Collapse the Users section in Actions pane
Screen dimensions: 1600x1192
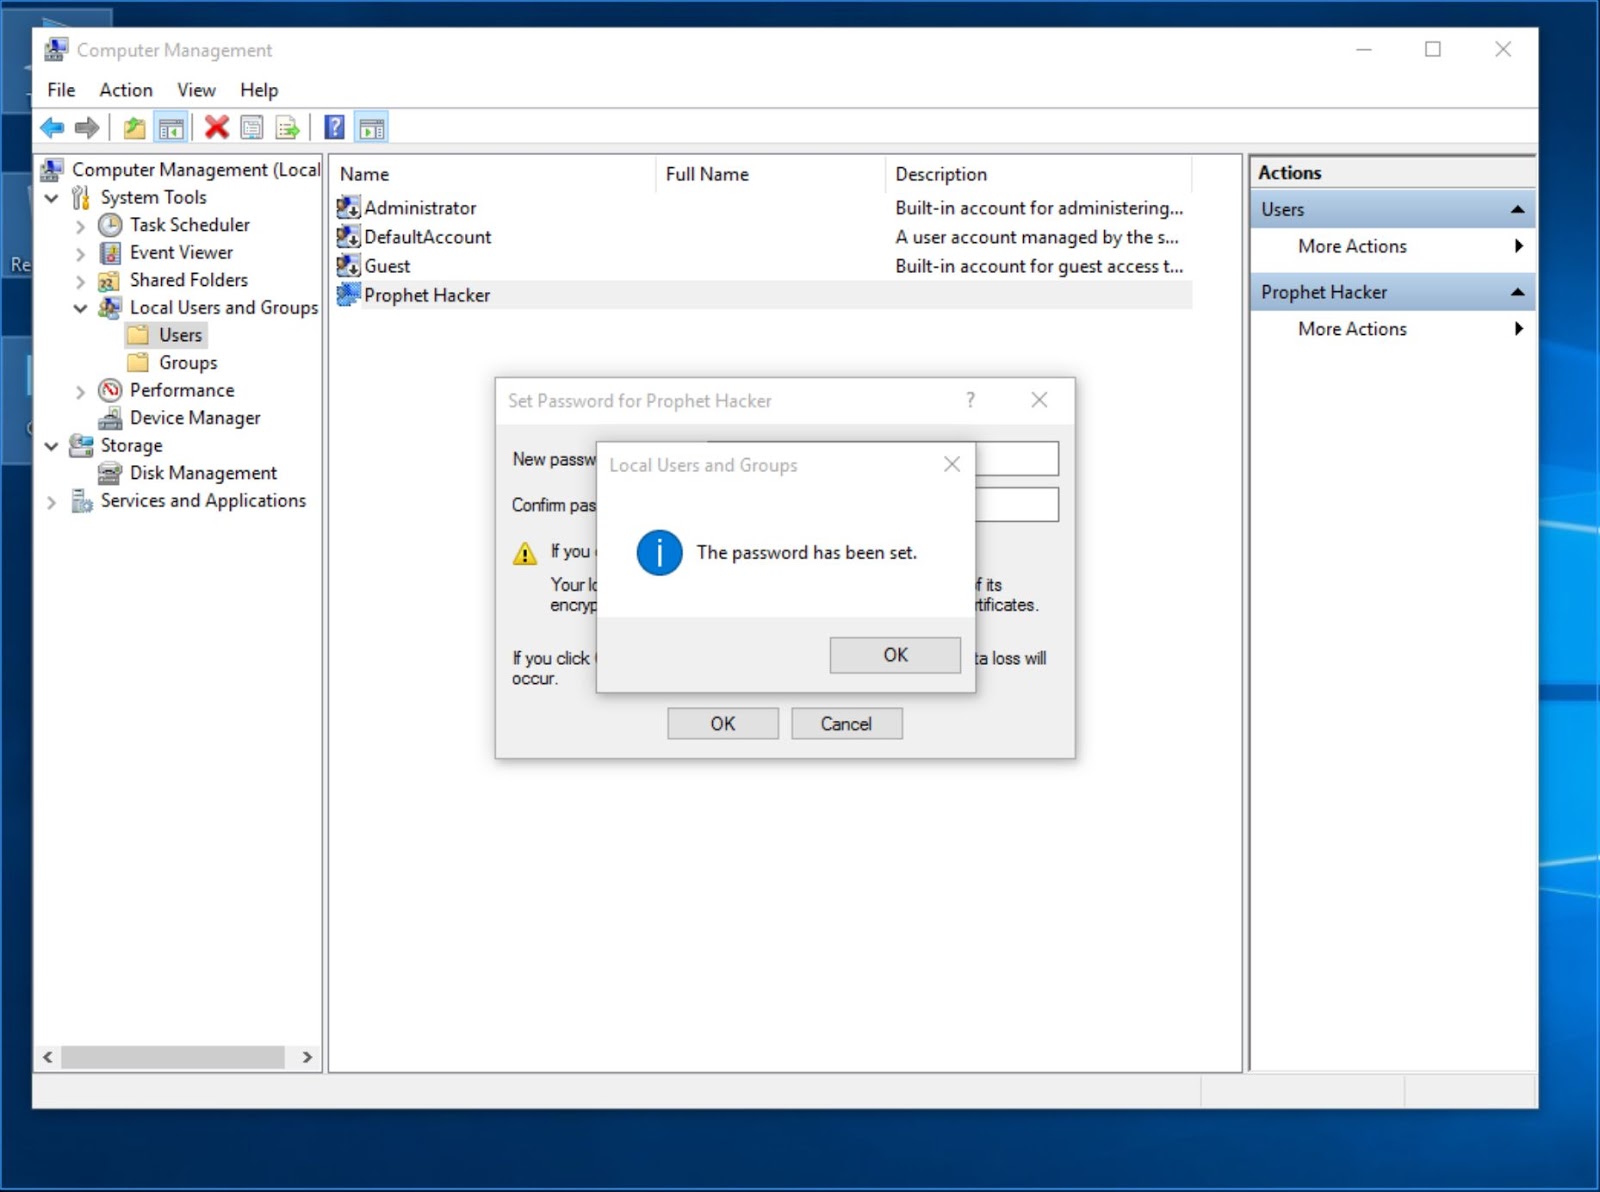[x=1519, y=209]
